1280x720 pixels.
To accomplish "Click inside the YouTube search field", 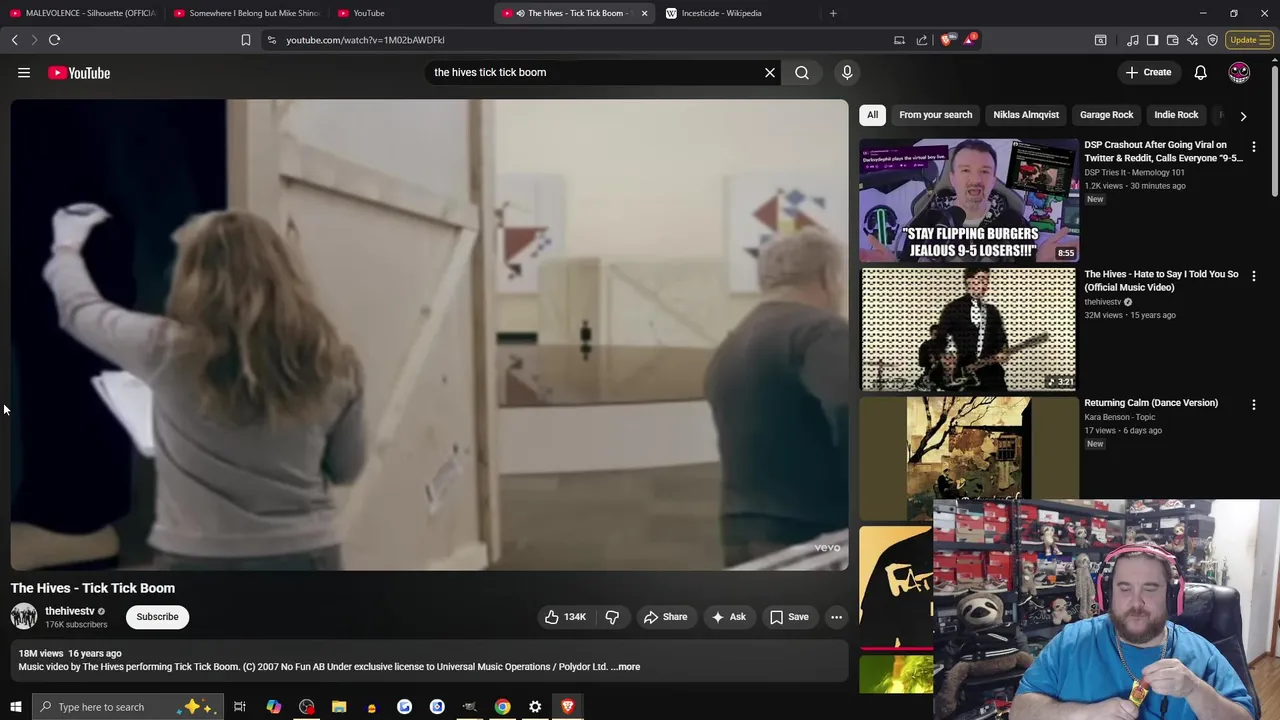I will click(x=595, y=72).
